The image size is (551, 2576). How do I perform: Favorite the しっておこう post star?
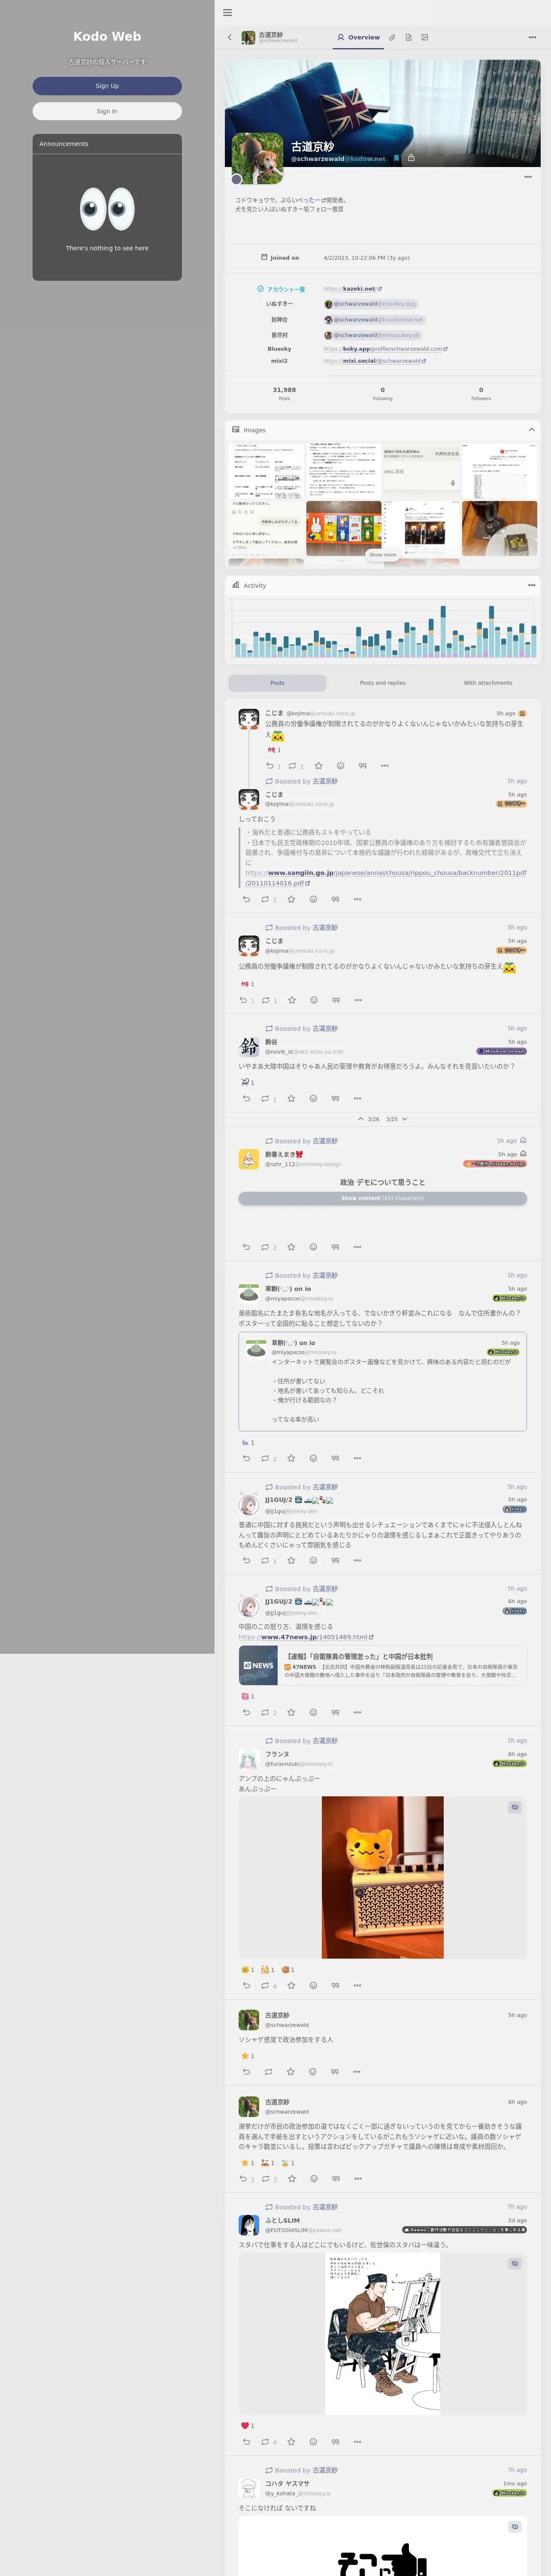291,899
